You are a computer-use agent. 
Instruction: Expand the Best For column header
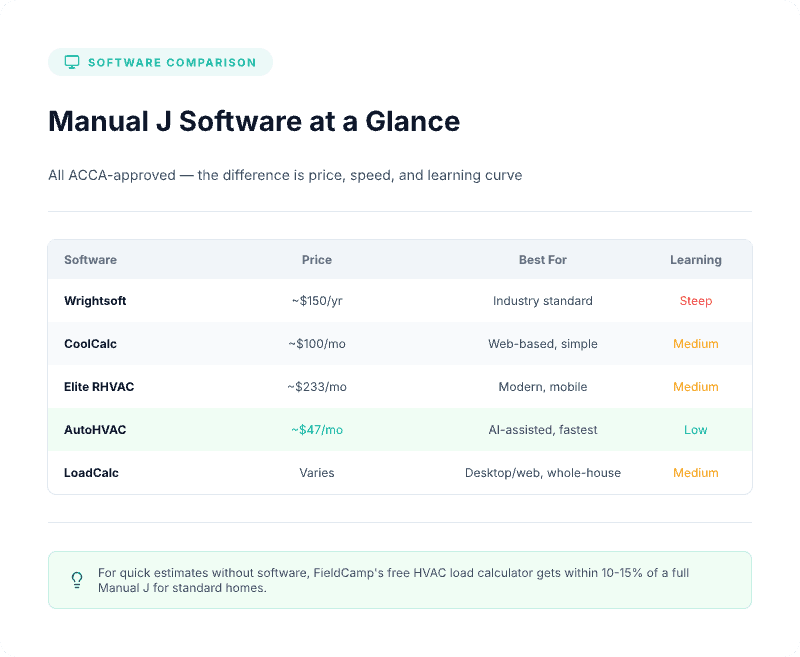[543, 259]
